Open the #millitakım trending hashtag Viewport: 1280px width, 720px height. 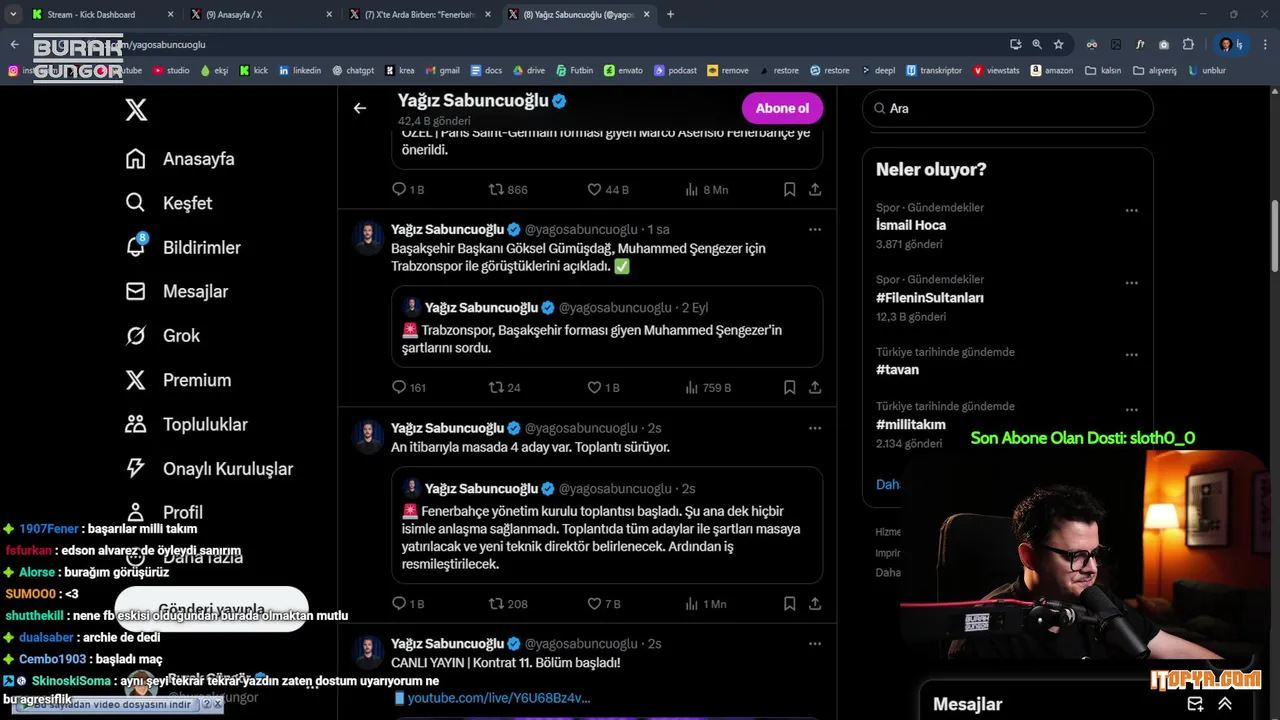point(910,424)
